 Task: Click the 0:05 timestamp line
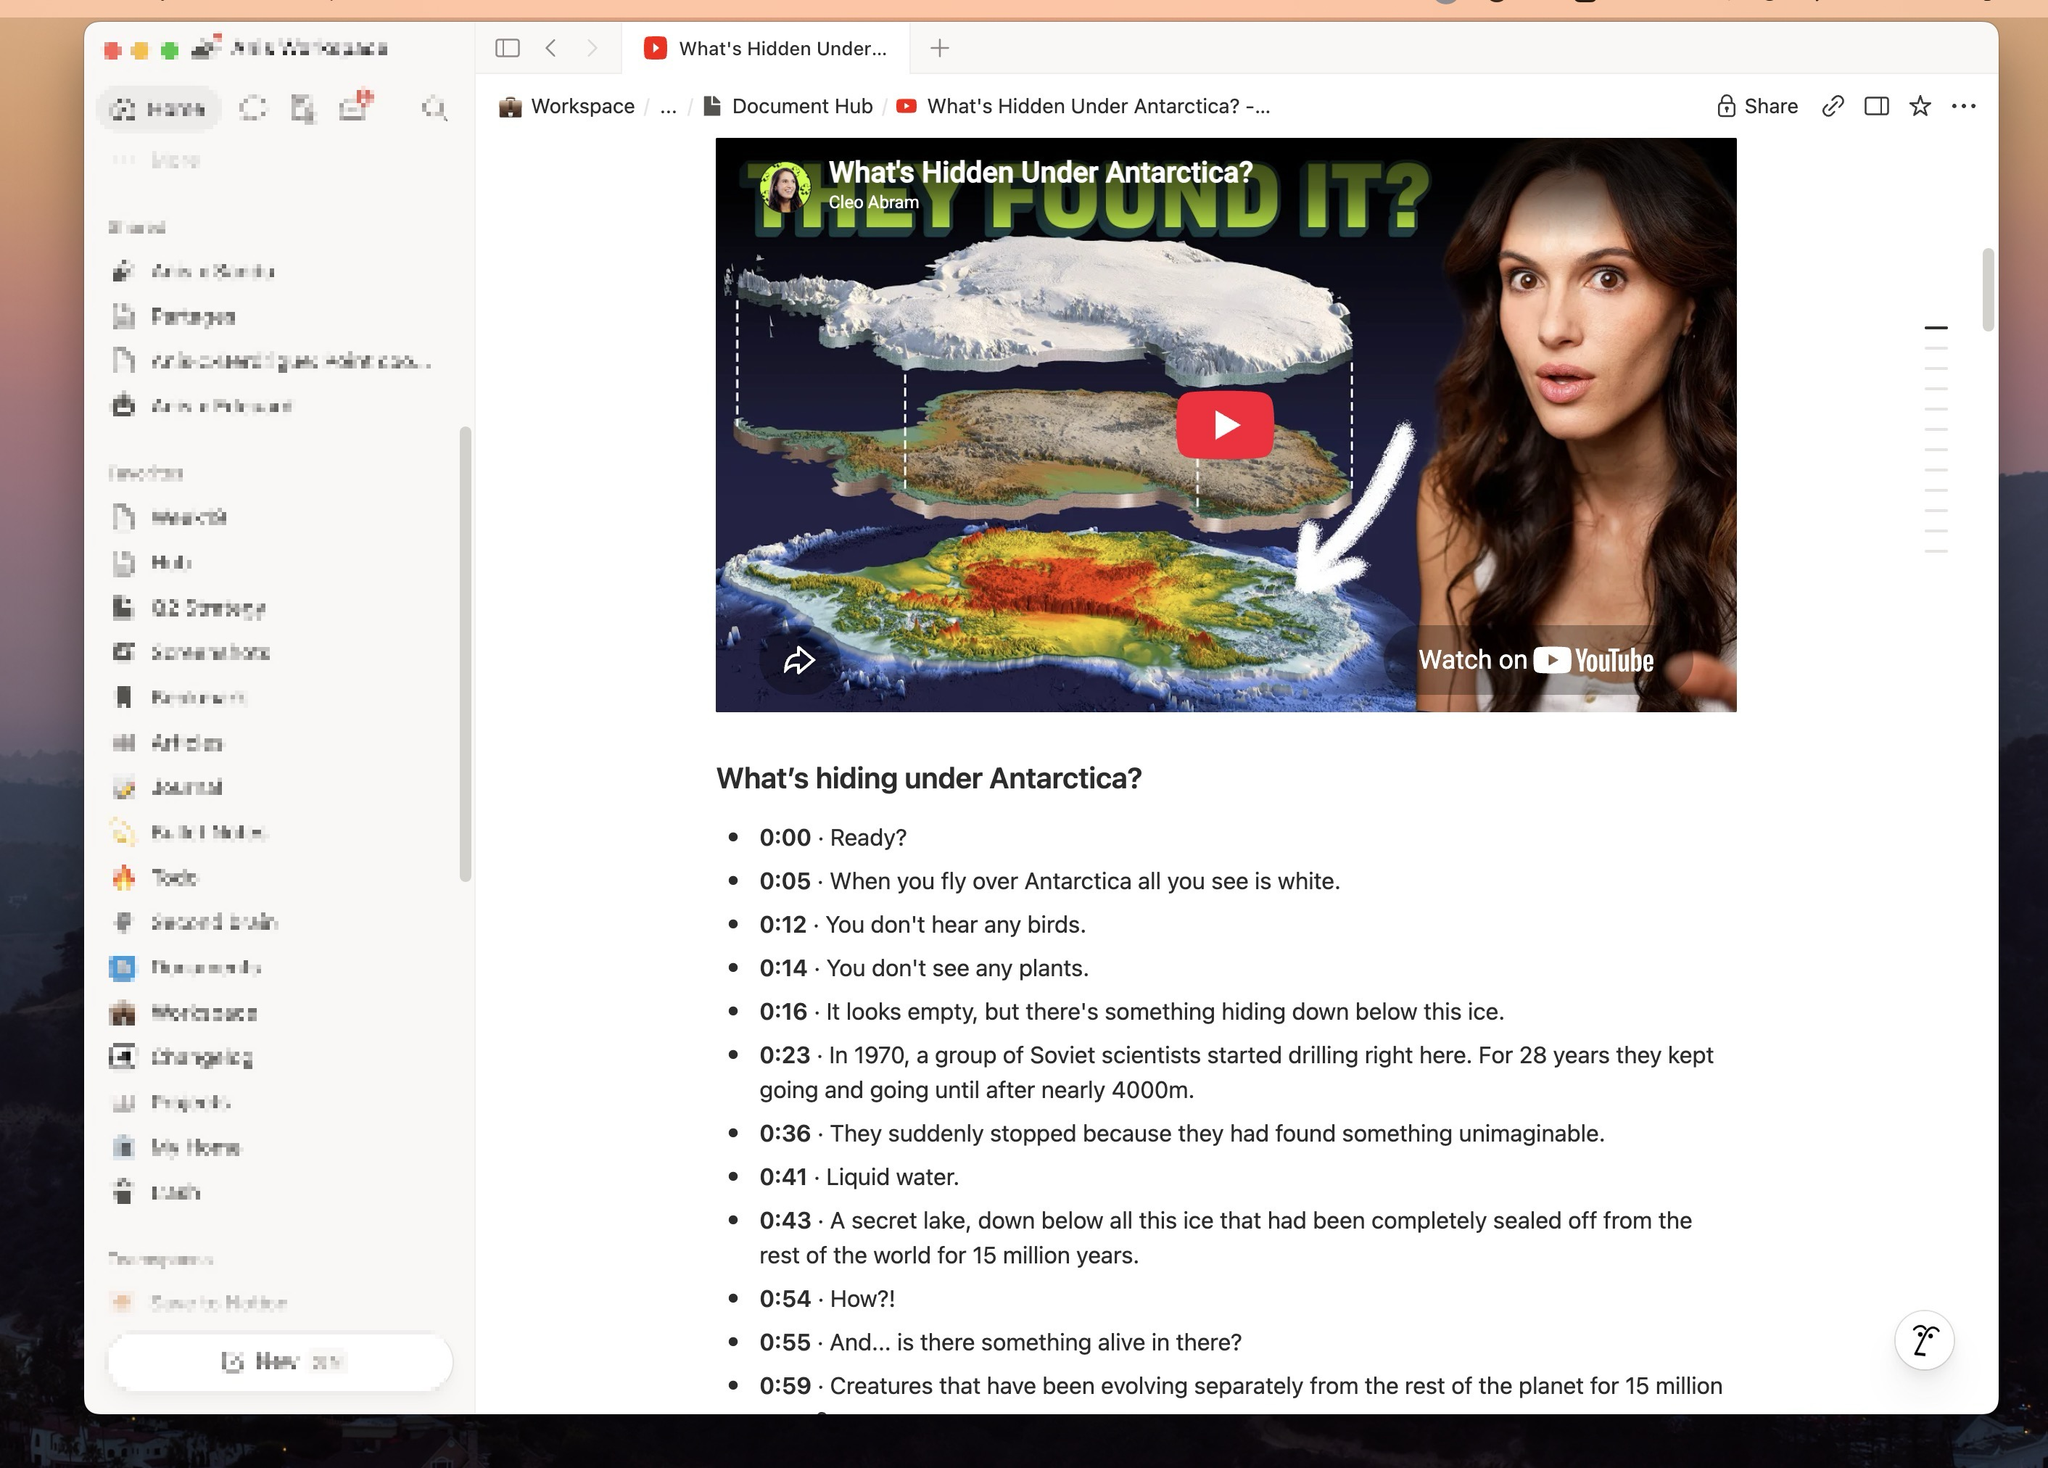1050,881
